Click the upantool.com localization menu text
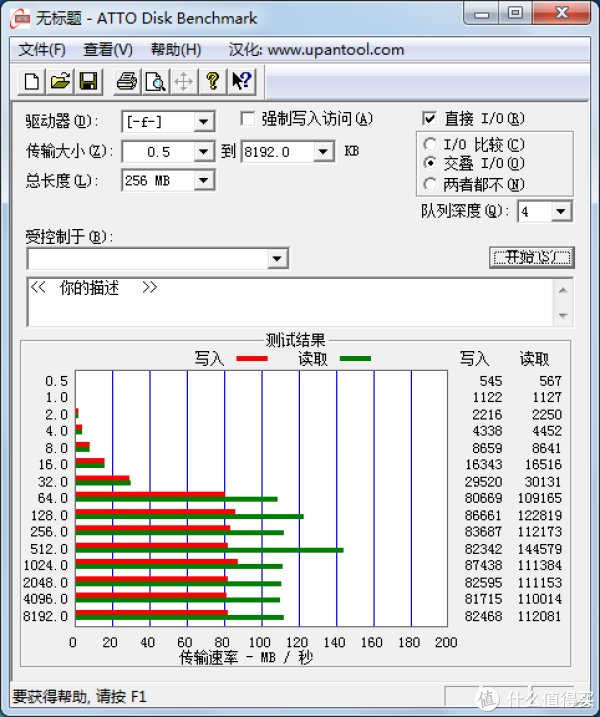The height and width of the screenshot is (717, 600). point(316,49)
